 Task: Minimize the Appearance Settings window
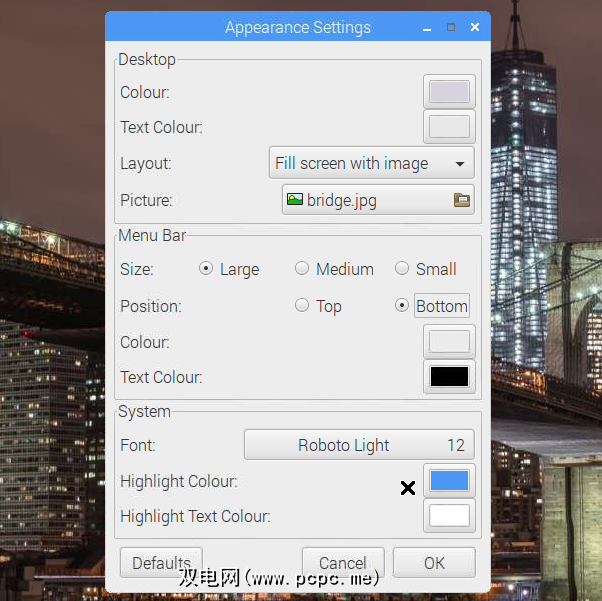coord(429,28)
